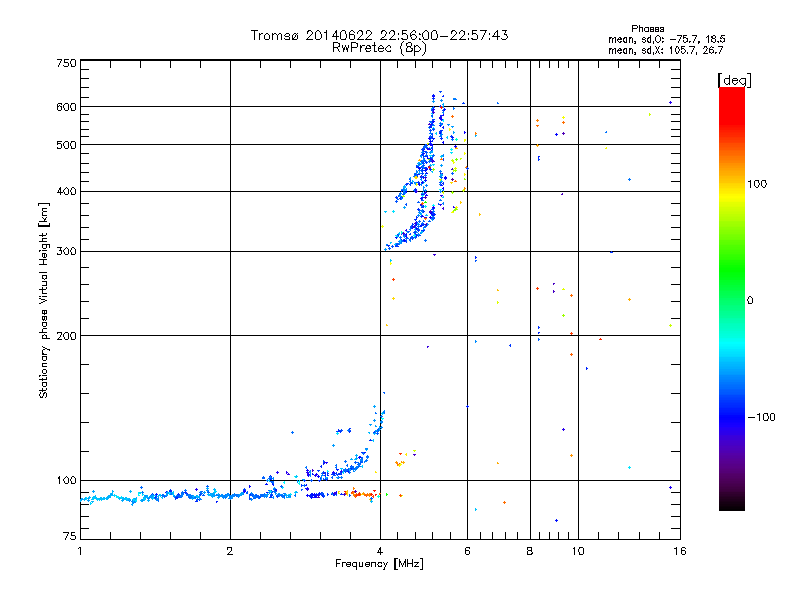Click x-axis tick label '1'

click(x=80, y=551)
